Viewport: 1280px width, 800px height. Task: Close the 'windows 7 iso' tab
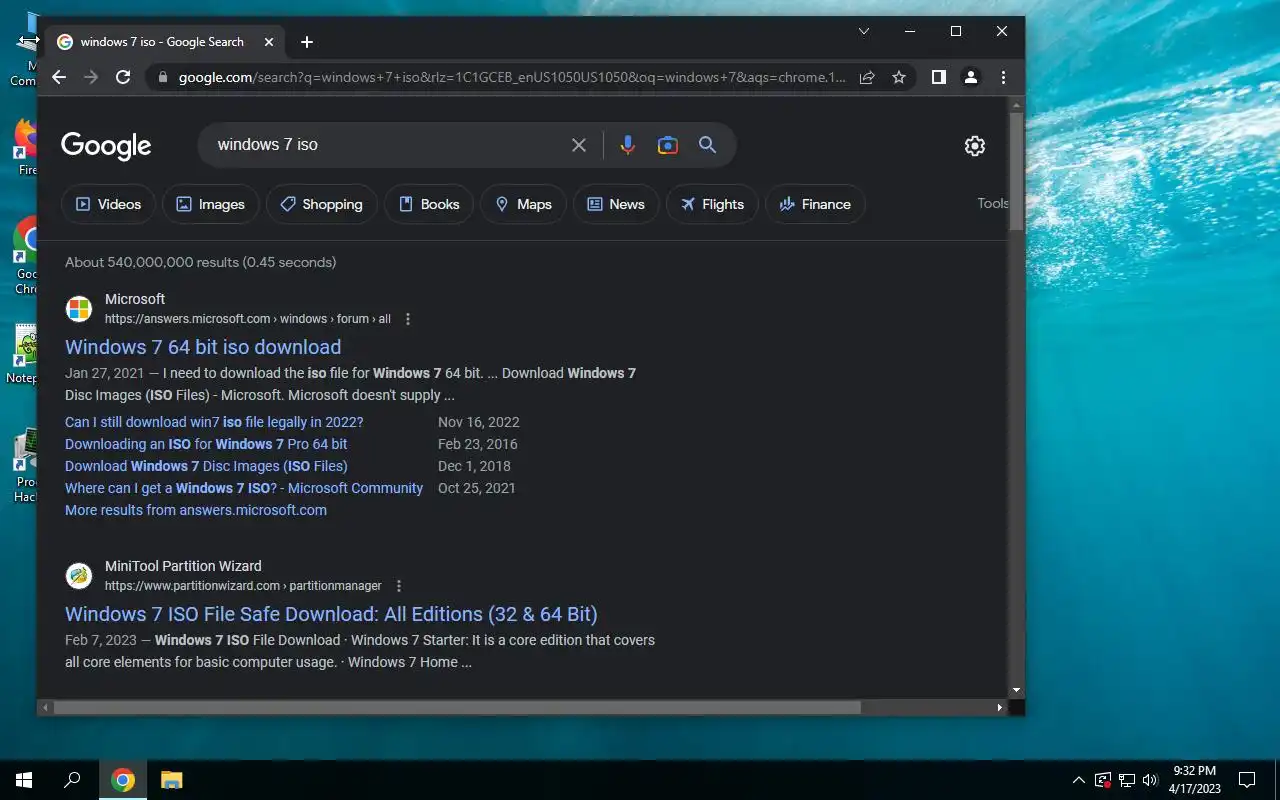[x=269, y=42]
